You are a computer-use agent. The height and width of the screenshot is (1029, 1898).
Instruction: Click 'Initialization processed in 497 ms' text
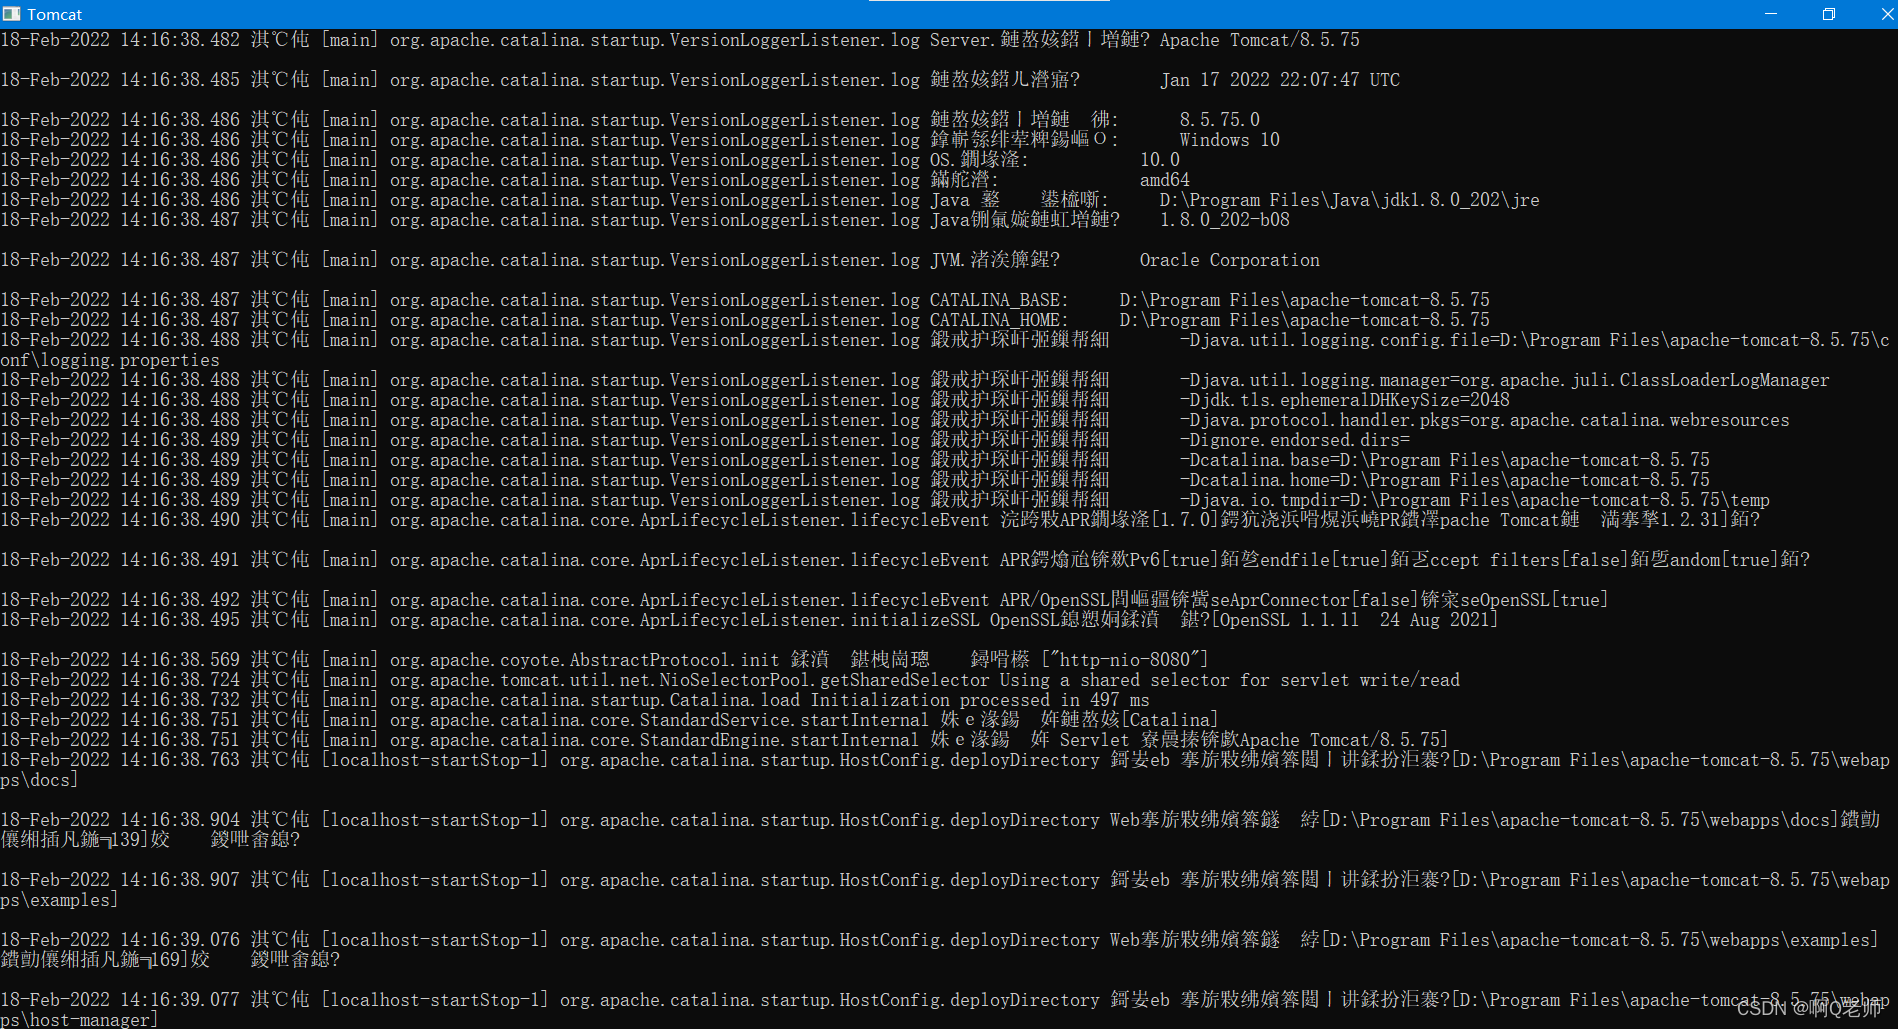point(980,700)
